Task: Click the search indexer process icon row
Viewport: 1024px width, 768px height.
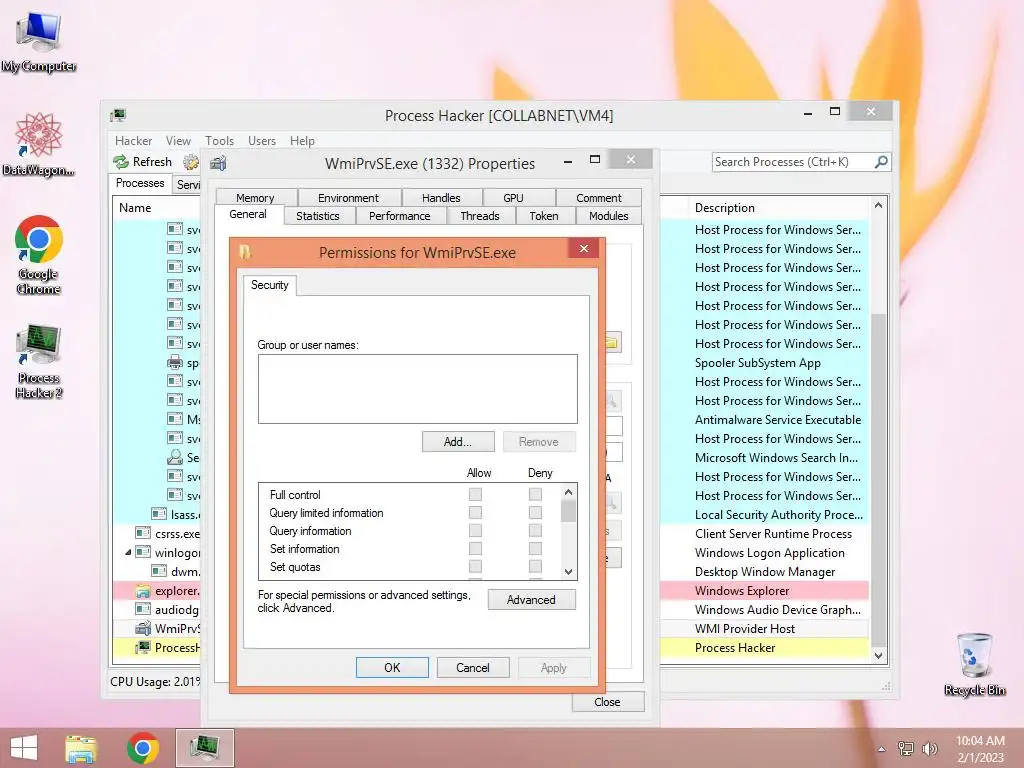Action: (x=174, y=457)
